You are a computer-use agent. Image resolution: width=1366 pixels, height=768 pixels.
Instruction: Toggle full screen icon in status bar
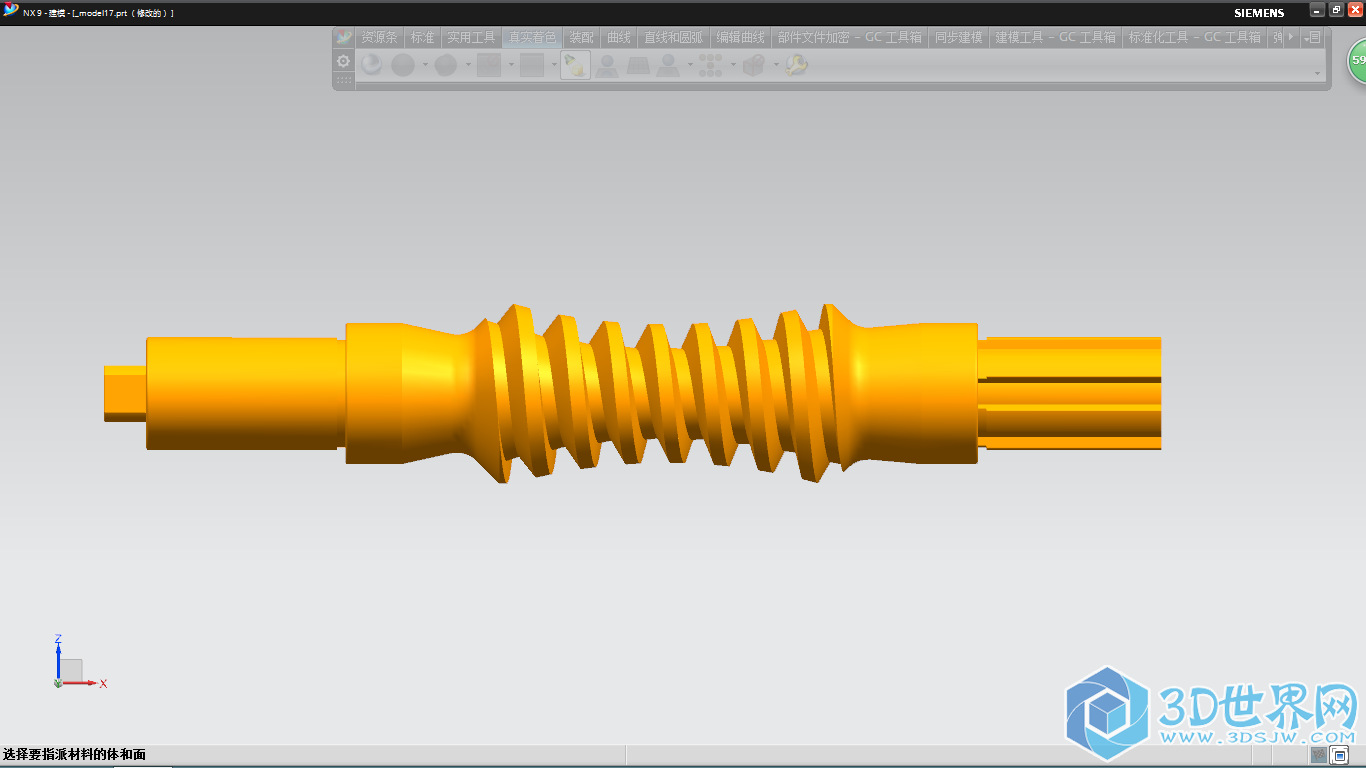point(1340,755)
